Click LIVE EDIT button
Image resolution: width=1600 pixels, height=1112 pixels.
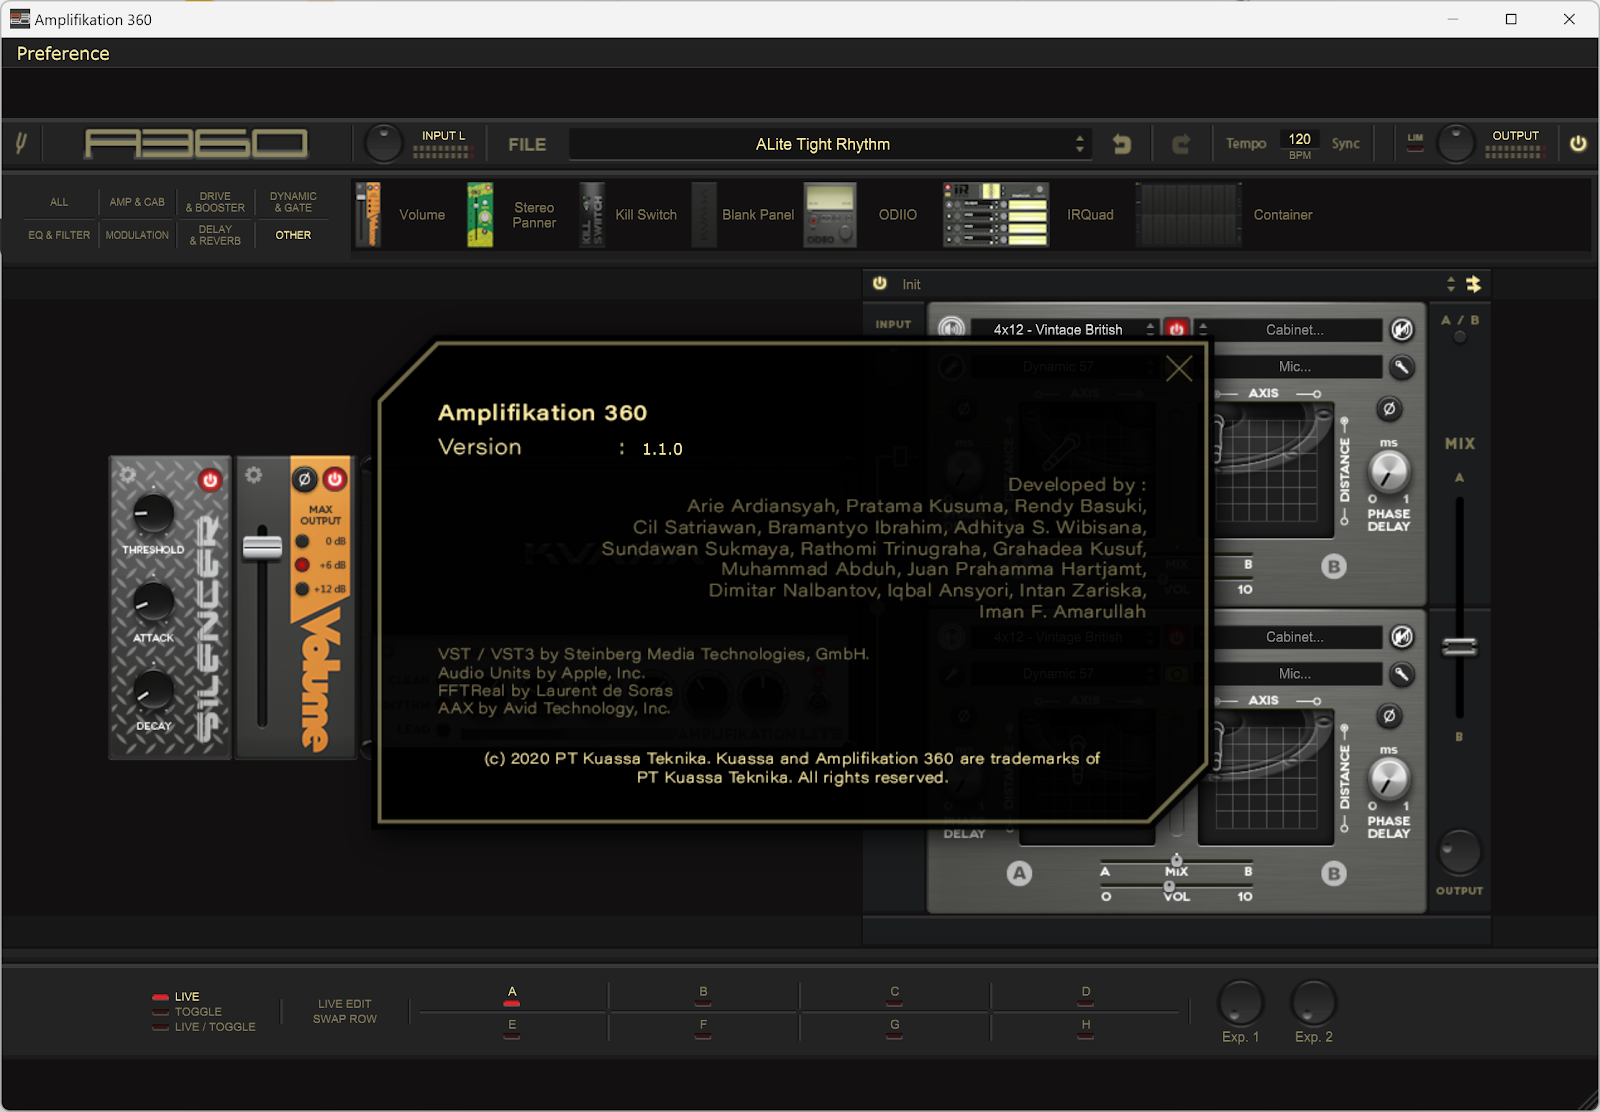point(345,1004)
